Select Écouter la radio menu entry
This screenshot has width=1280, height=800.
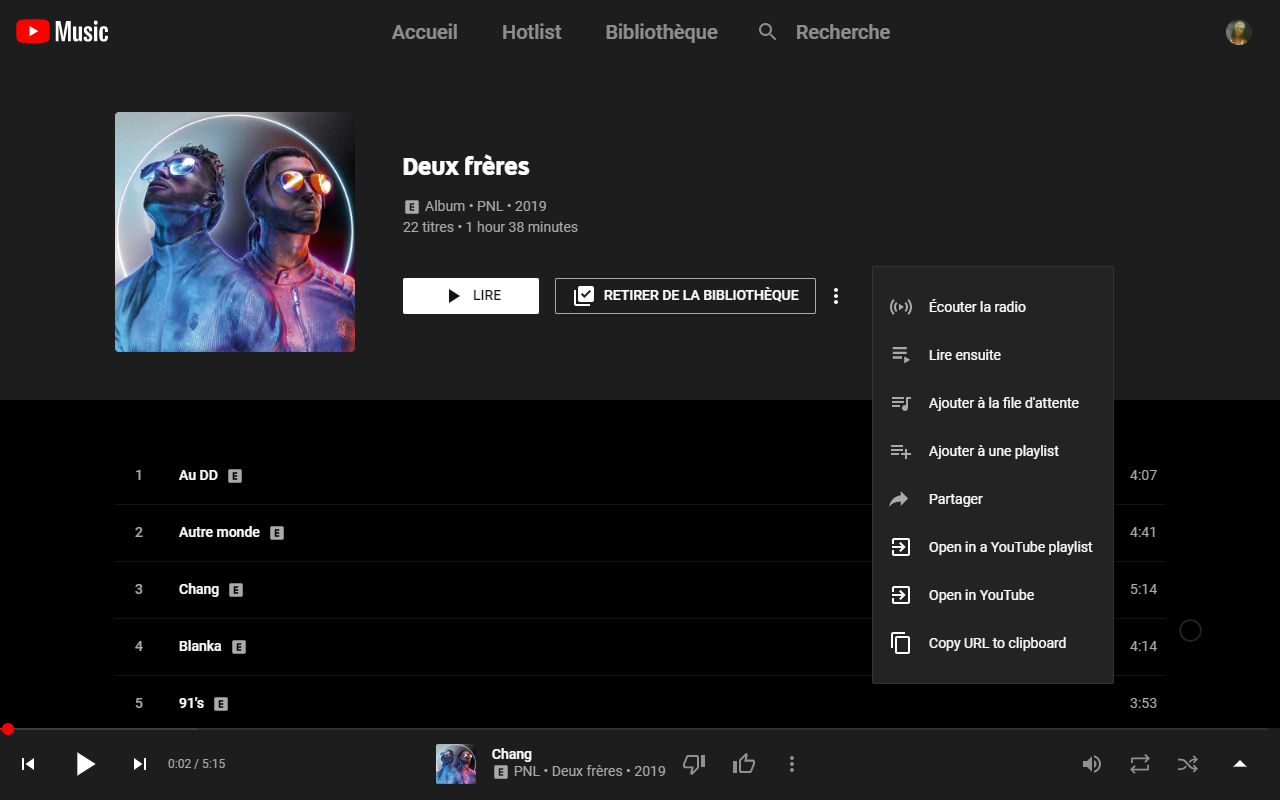tap(992, 307)
